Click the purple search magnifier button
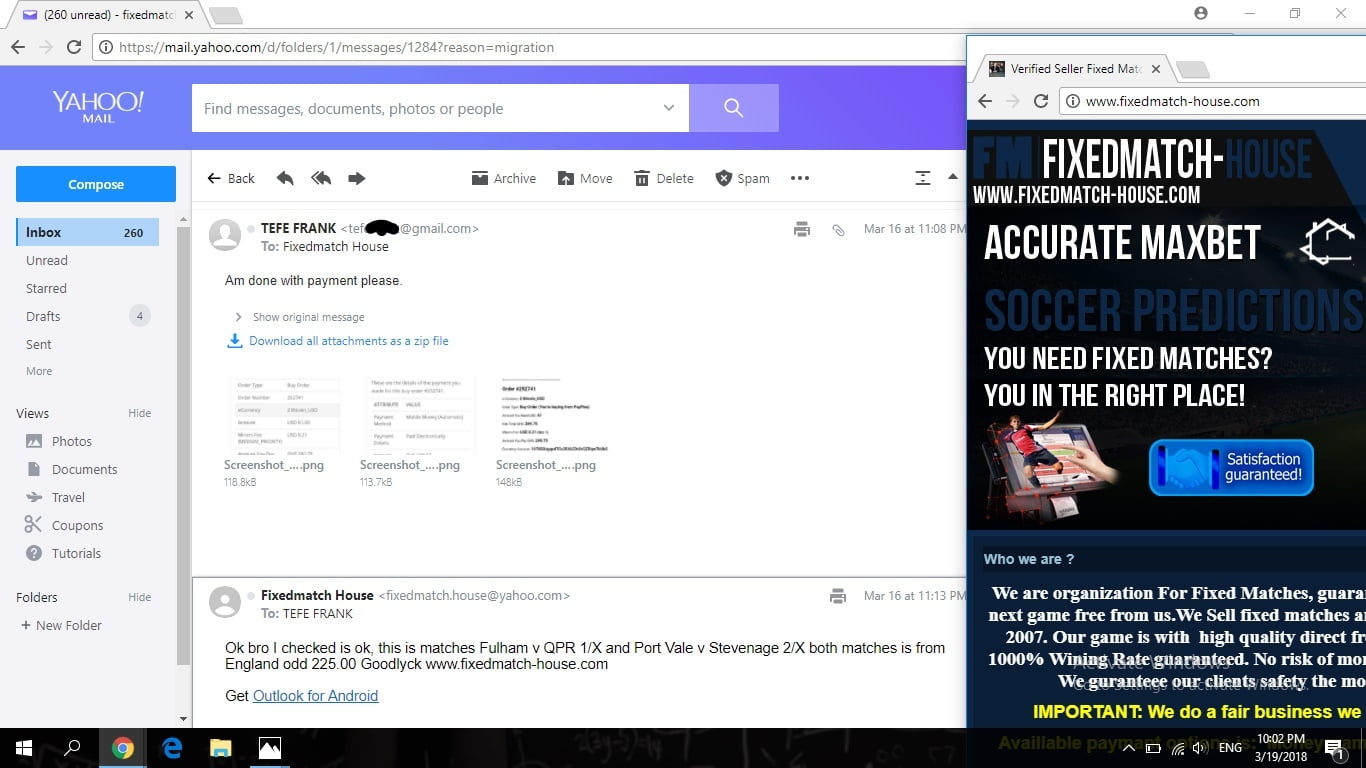 pyautogui.click(x=734, y=108)
